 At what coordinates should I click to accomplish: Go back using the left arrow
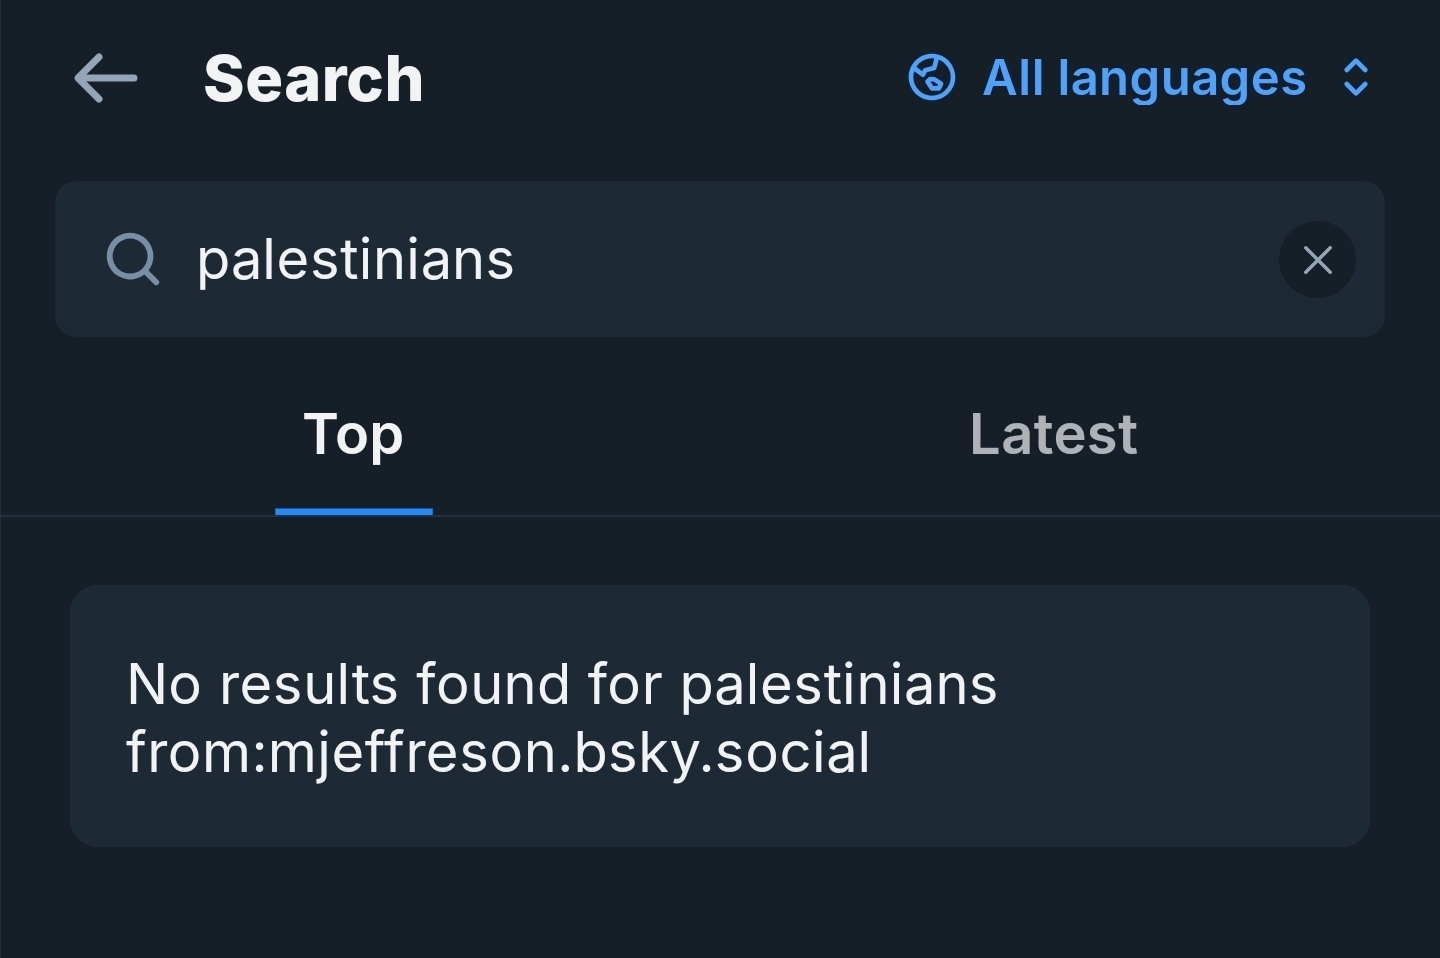point(105,78)
